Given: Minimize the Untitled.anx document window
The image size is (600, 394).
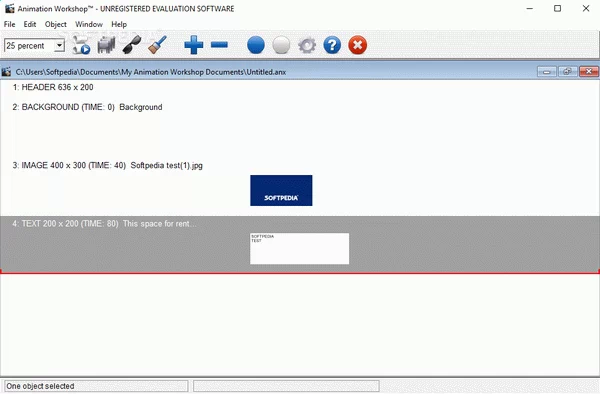Looking at the screenshot, I should 546,72.
